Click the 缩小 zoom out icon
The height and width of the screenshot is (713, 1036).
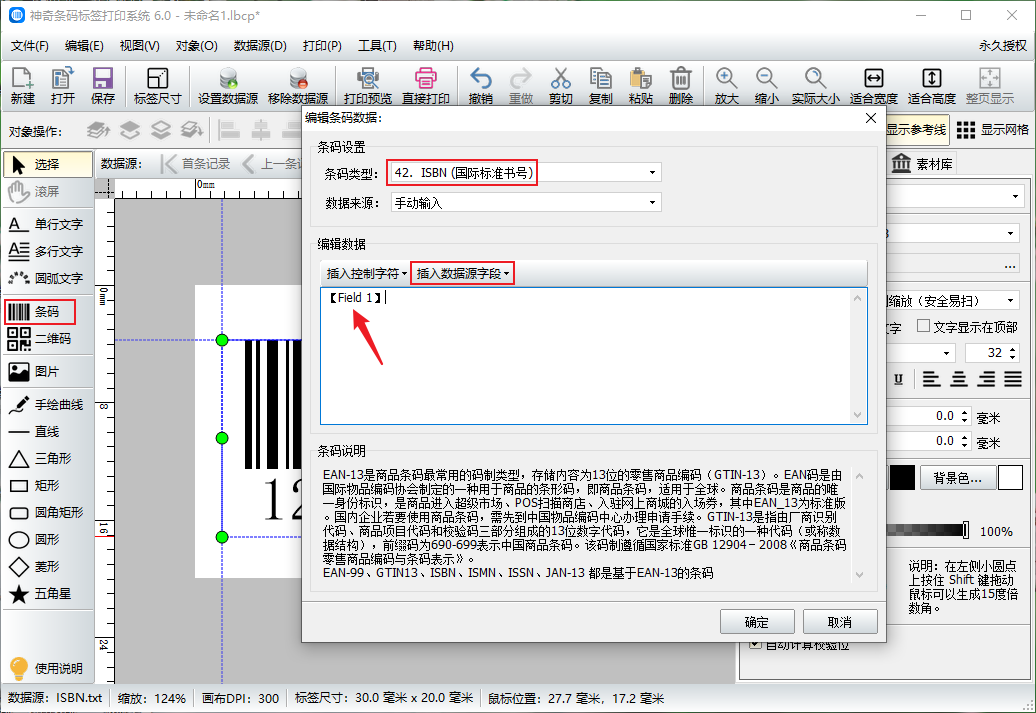[766, 86]
